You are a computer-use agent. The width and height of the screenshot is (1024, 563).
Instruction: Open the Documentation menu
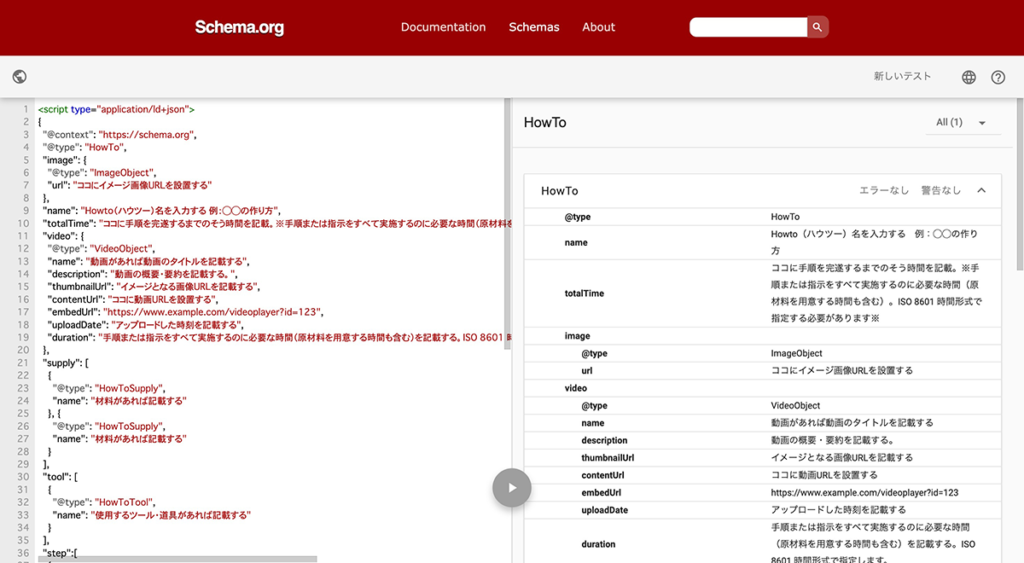coord(443,27)
